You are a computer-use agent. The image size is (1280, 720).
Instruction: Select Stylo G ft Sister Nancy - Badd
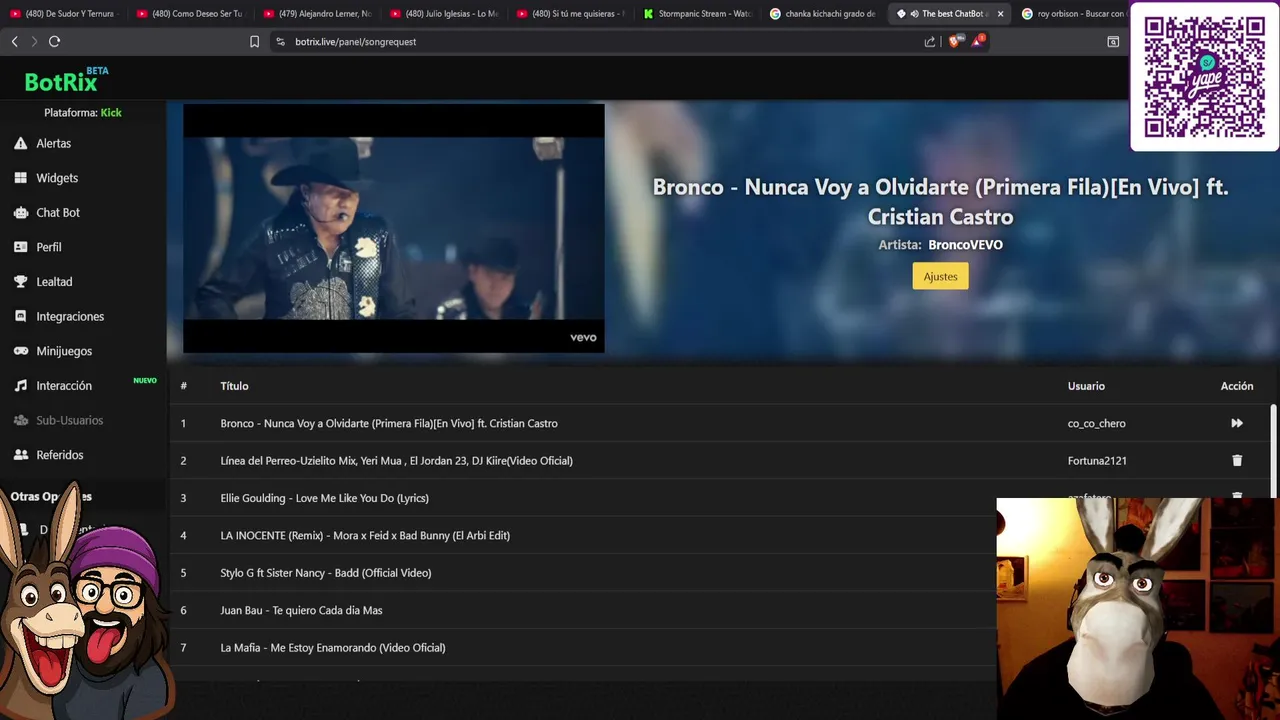[325, 573]
